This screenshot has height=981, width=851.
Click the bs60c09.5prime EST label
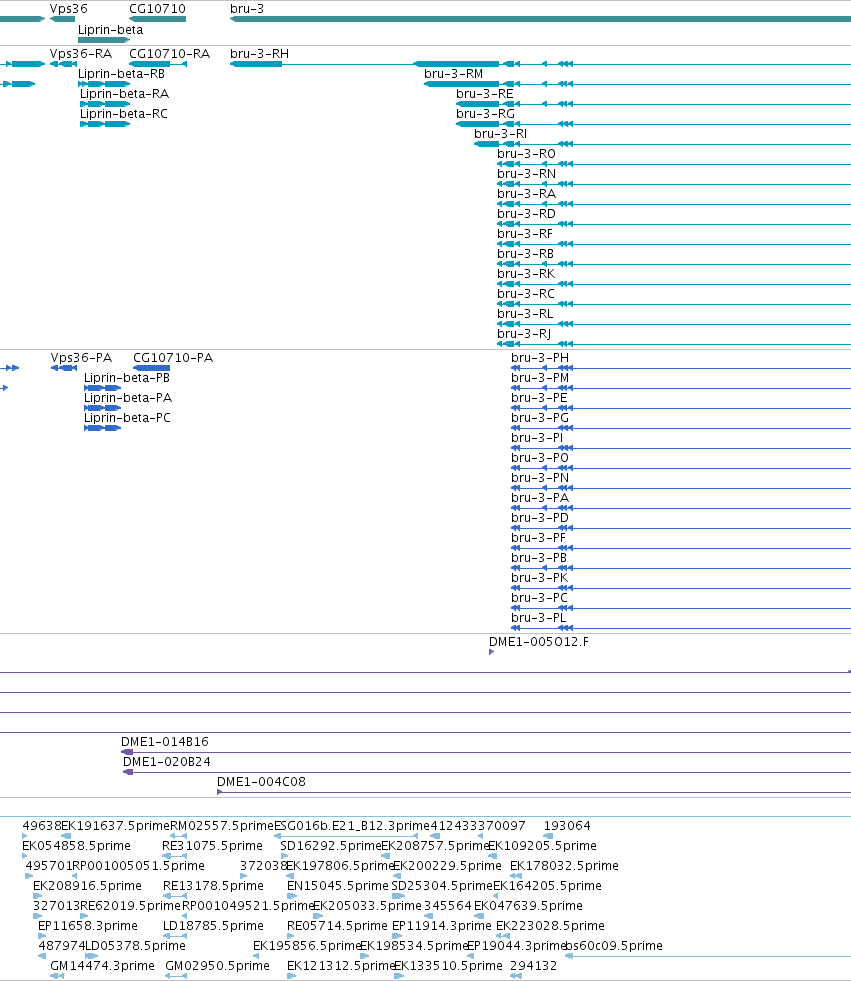[x=614, y=946]
